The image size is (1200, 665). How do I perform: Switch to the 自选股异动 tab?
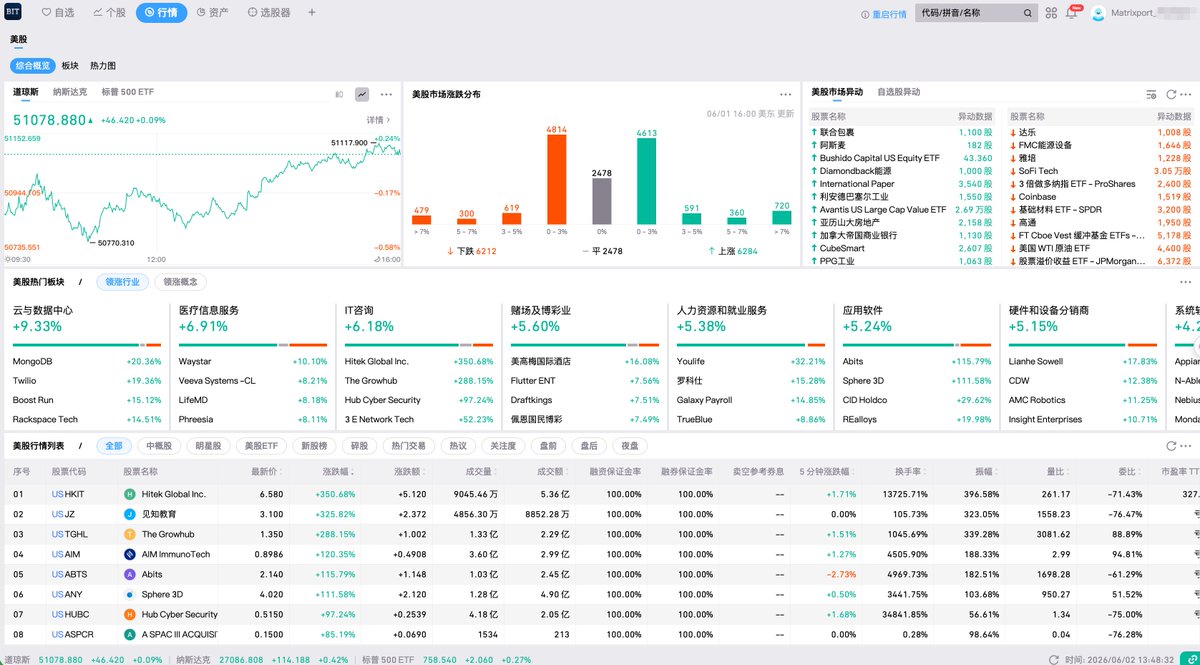click(899, 92)
